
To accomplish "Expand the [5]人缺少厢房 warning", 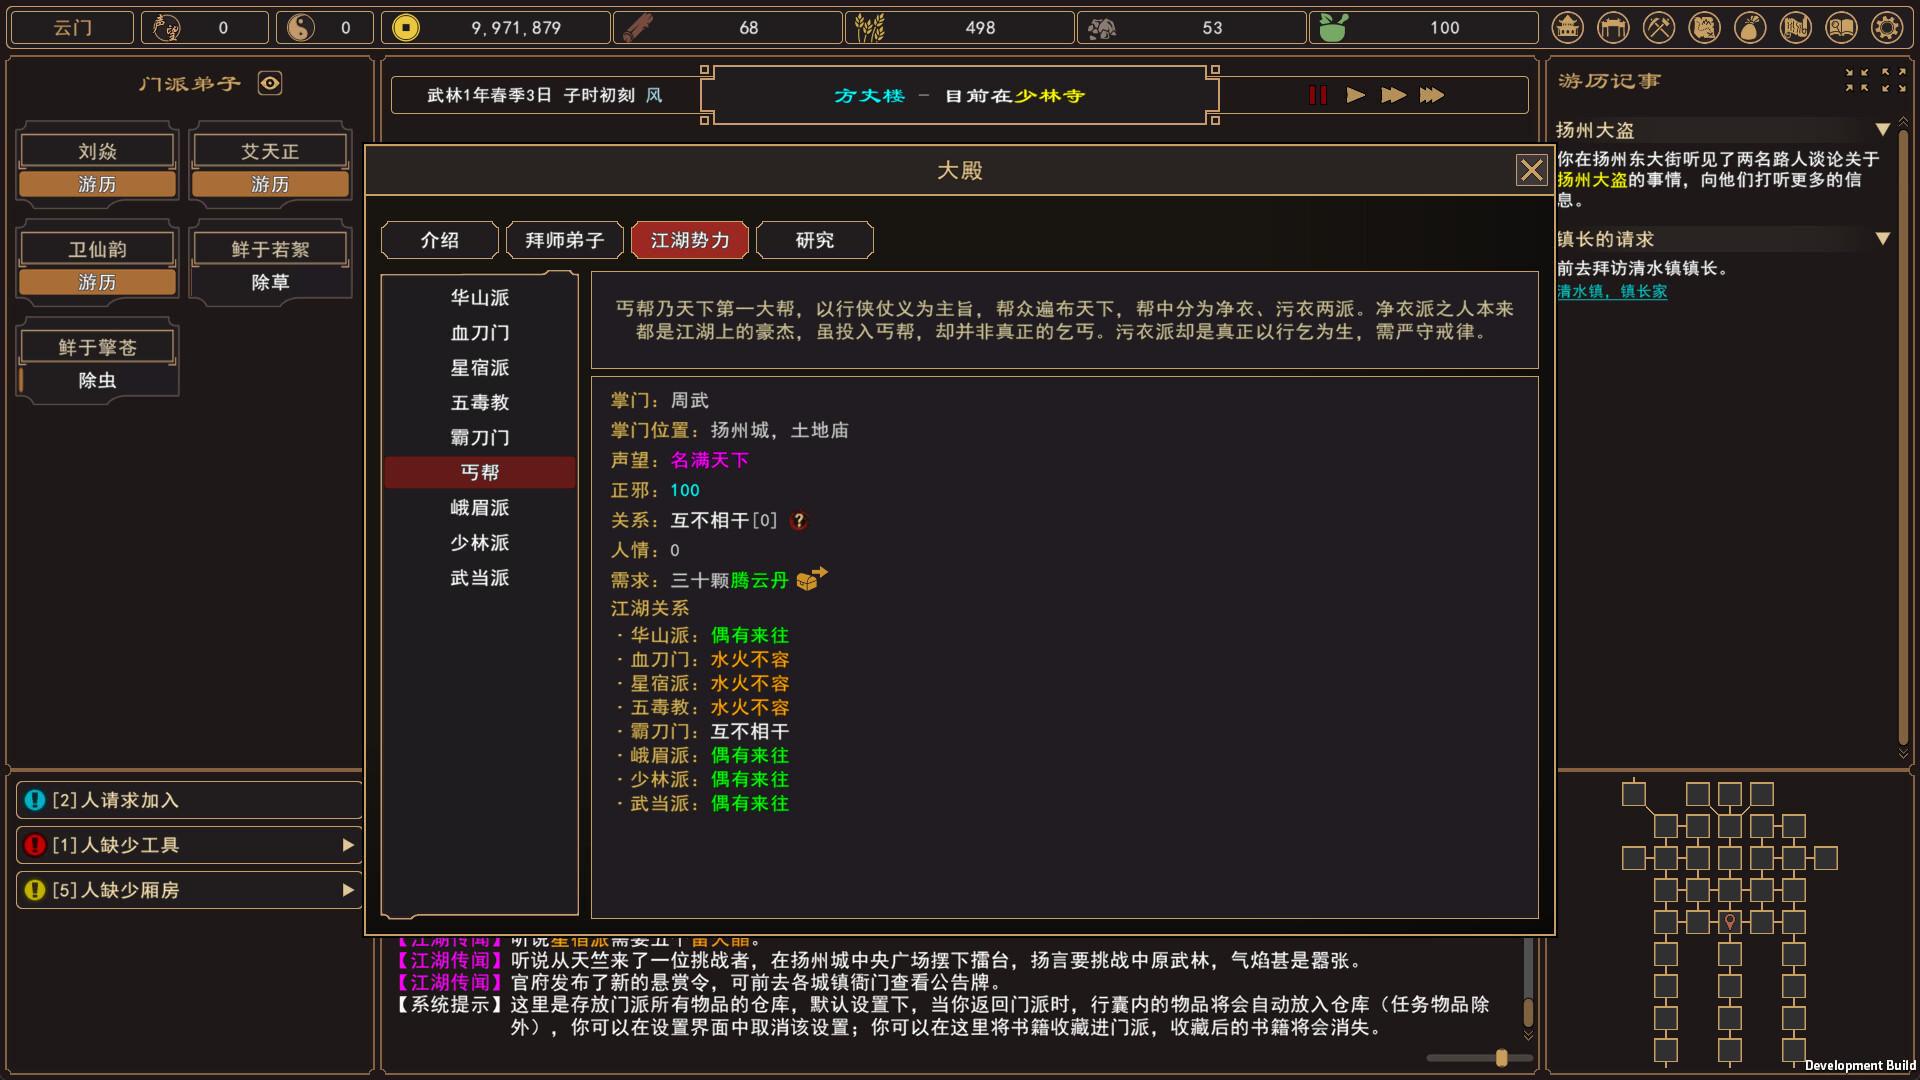I will click(x=348, y=889).
